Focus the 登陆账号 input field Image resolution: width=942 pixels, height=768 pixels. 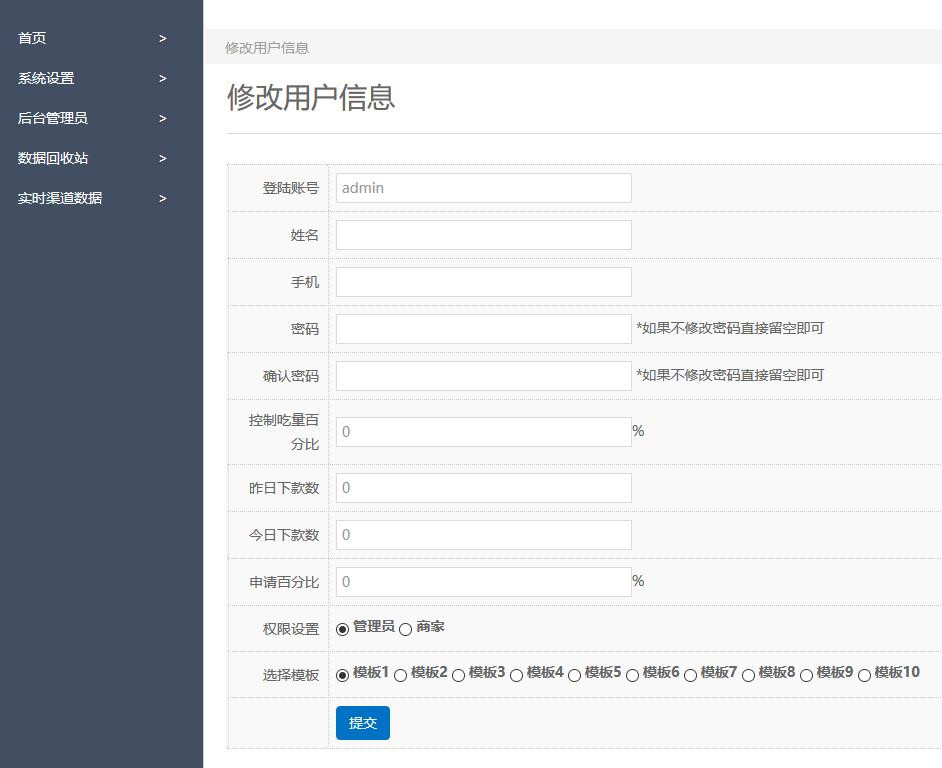[483, 188]
